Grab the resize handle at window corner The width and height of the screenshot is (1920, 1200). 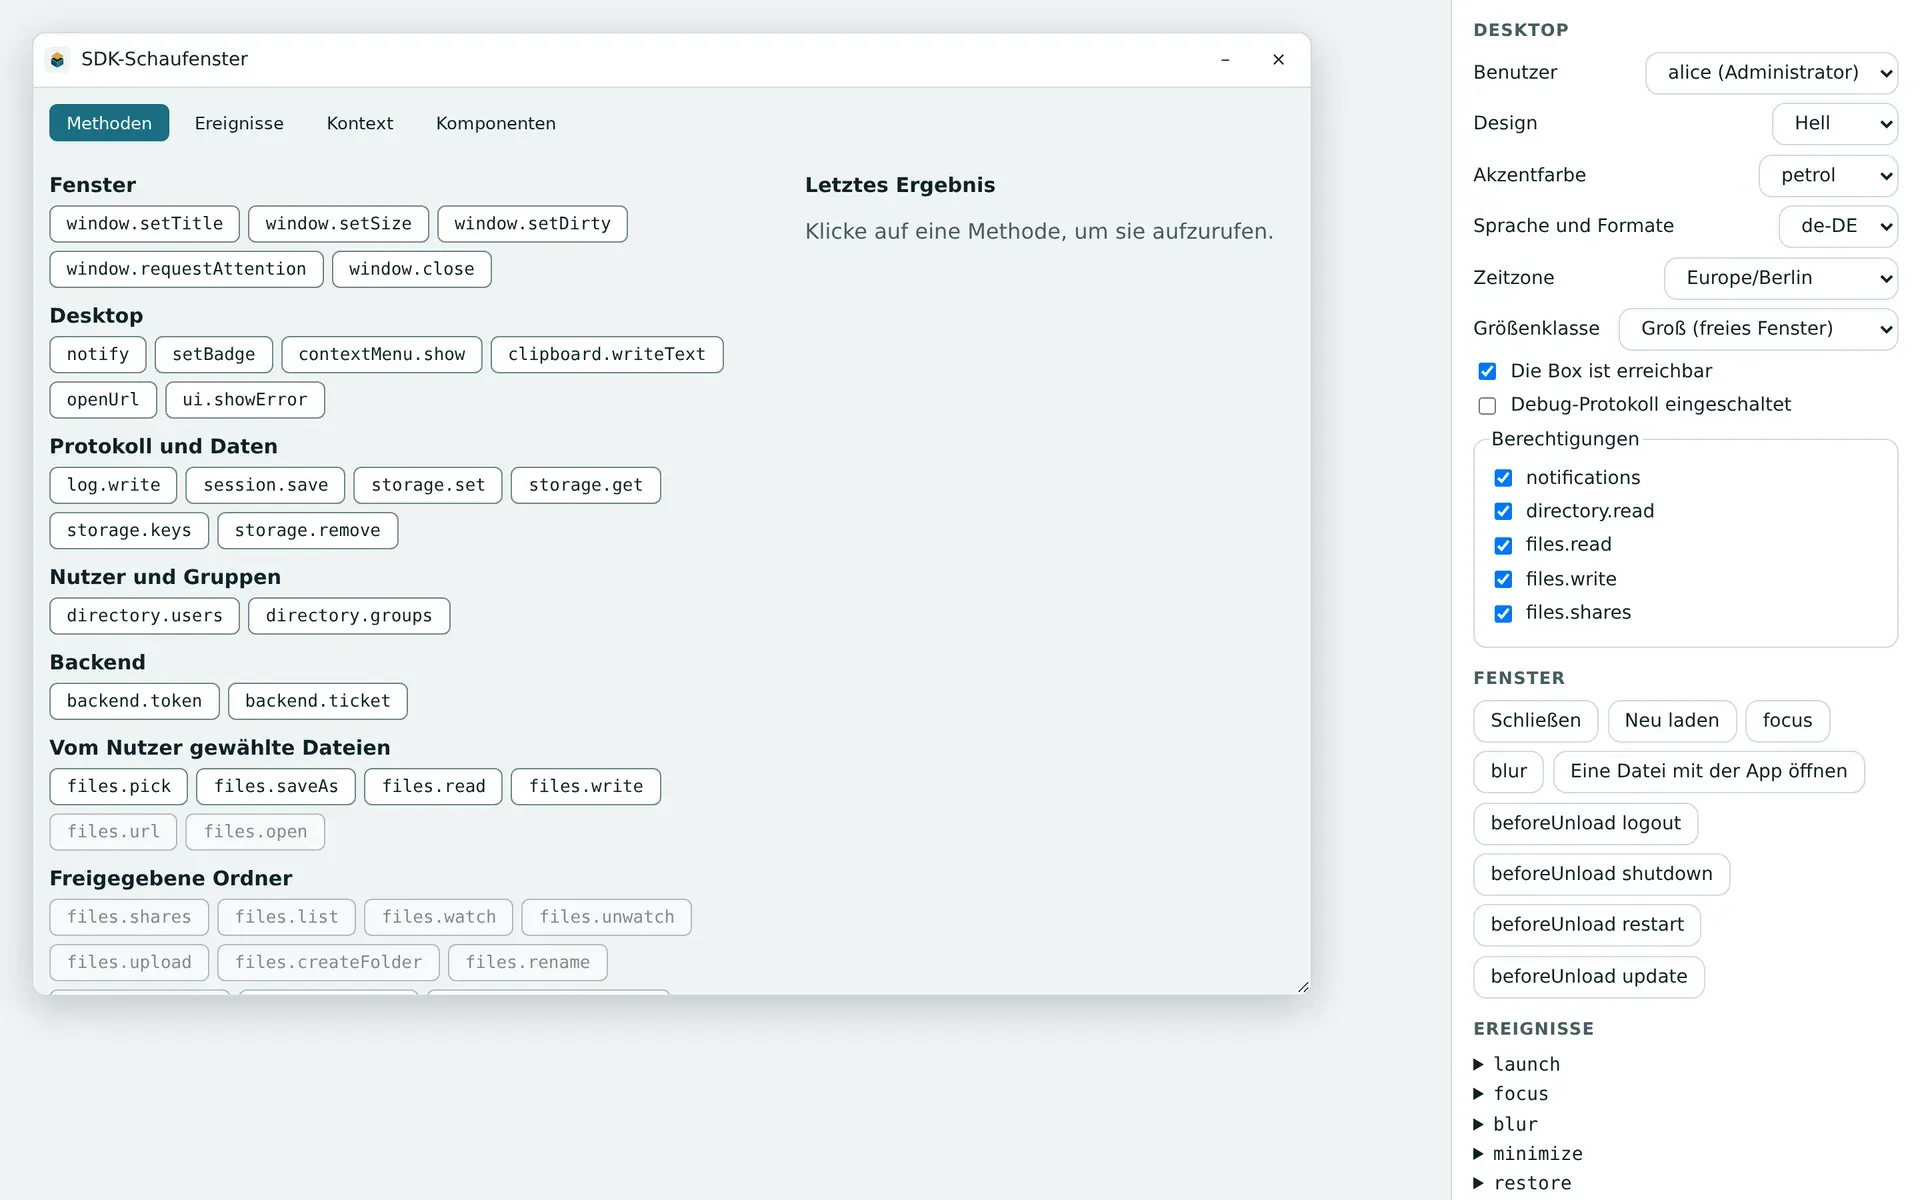(x=1302, y=986)
